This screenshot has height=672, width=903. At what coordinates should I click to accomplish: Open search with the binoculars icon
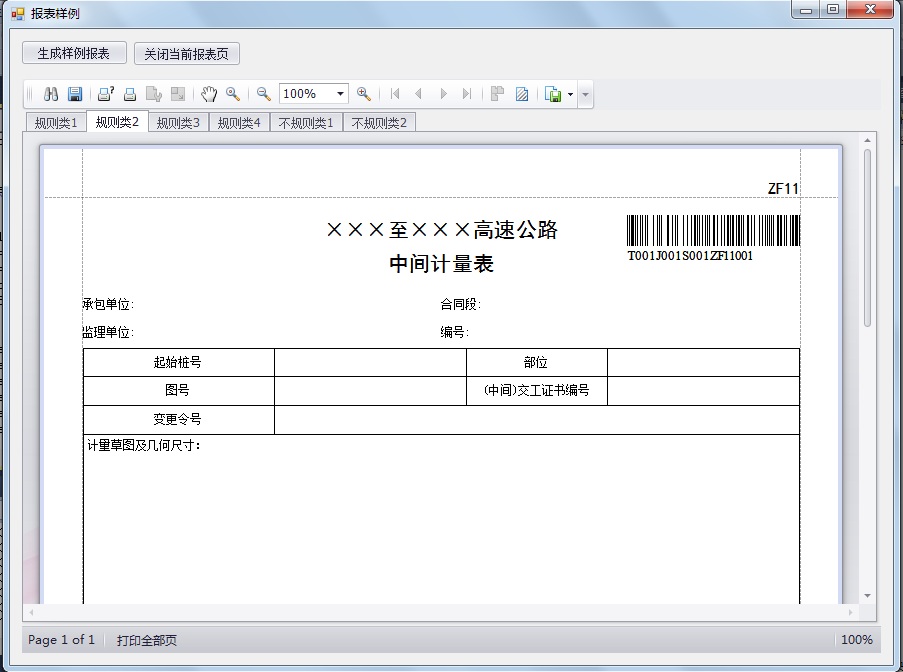tap(51, 94)
